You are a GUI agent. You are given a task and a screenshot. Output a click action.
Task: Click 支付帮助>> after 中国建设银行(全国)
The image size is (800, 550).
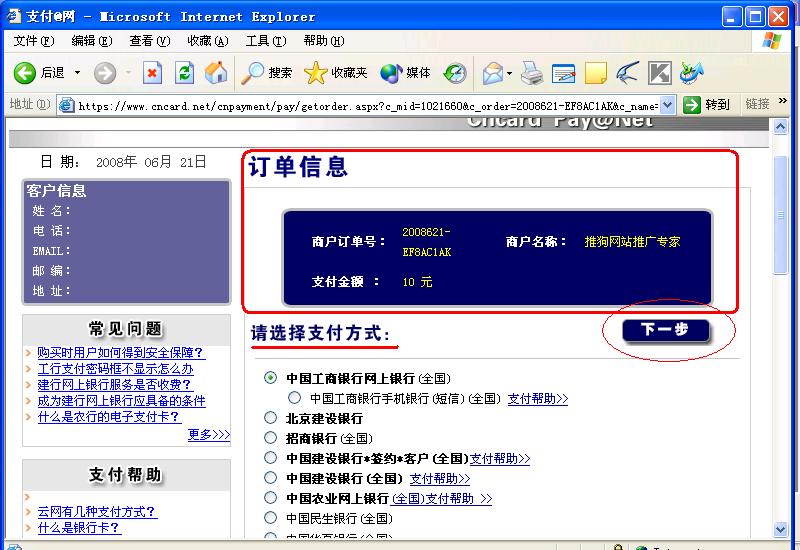440,478
